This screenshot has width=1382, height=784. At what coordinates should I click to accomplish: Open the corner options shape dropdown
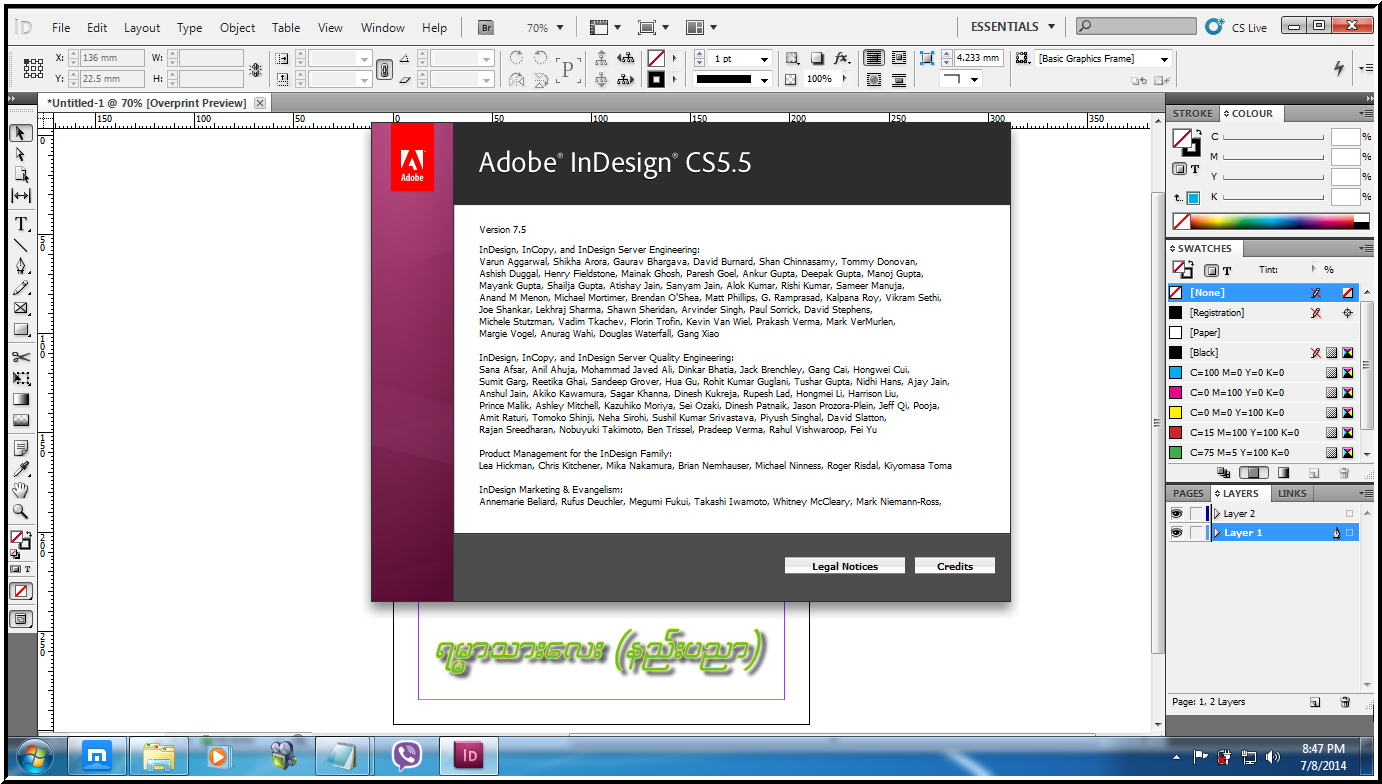tap(975, 79)
